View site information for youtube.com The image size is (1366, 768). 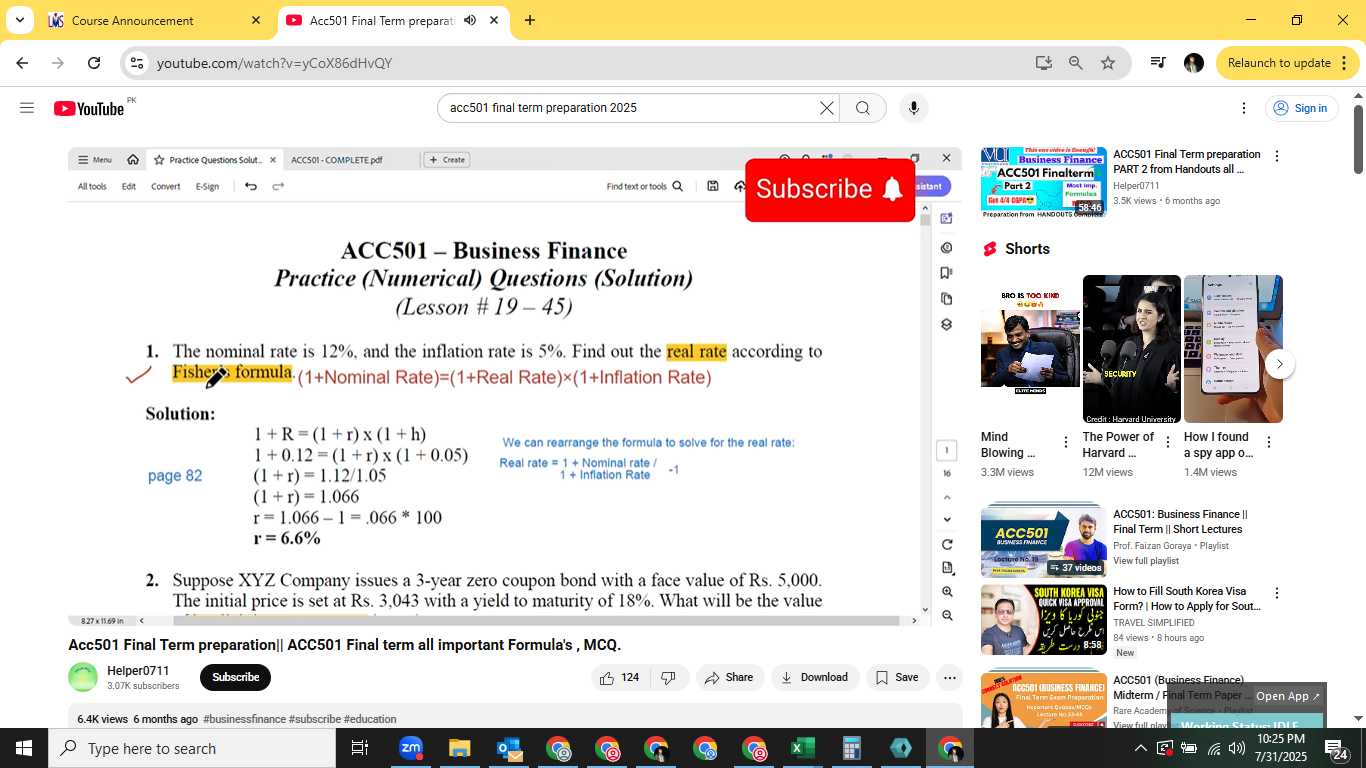point(137,63)
